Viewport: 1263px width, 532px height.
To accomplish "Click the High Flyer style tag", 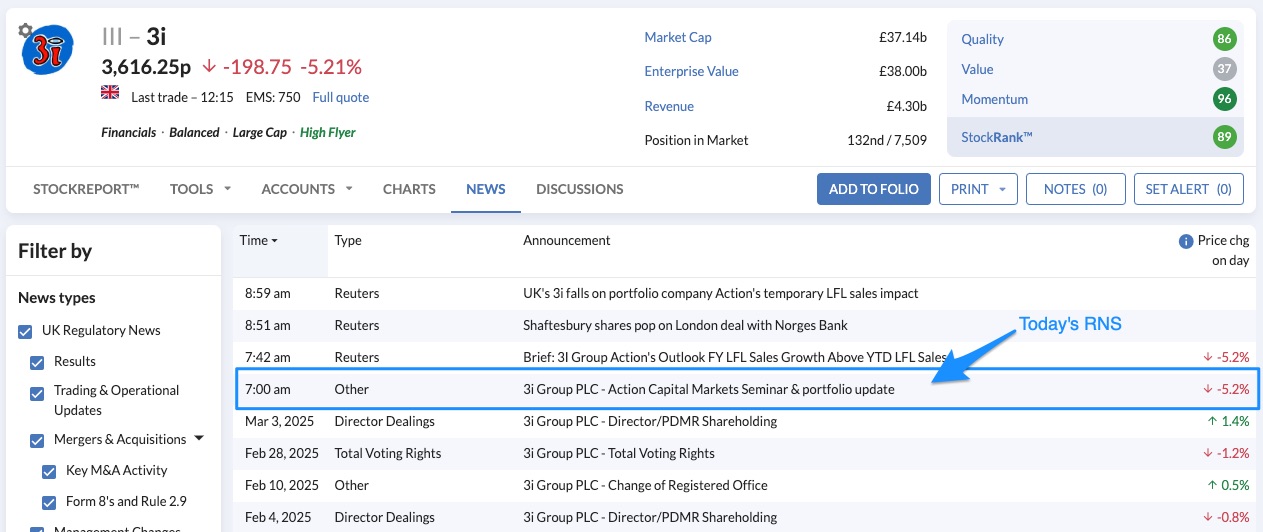I will pos(328,133).
